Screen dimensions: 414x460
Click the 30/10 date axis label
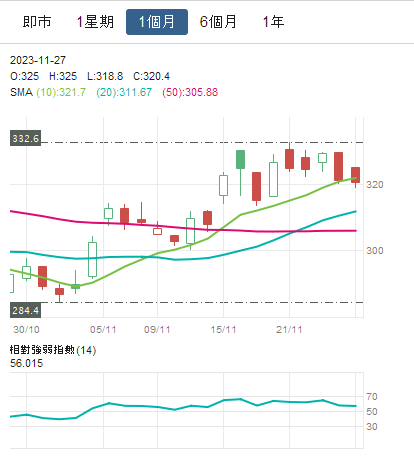pos(26,330)
